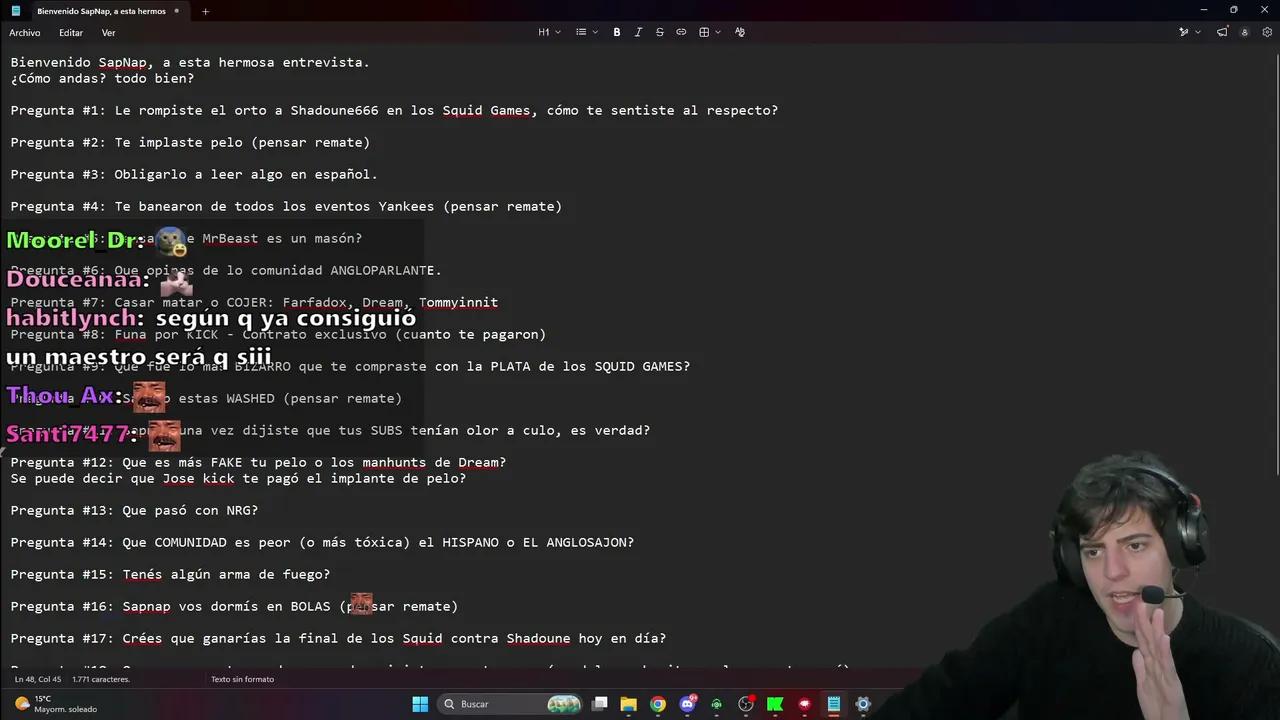The image size is (1280, 720).
Task: Click 'Jose kick' in the hair implant line
Action: pyautogui.click(x=198, y=478)
